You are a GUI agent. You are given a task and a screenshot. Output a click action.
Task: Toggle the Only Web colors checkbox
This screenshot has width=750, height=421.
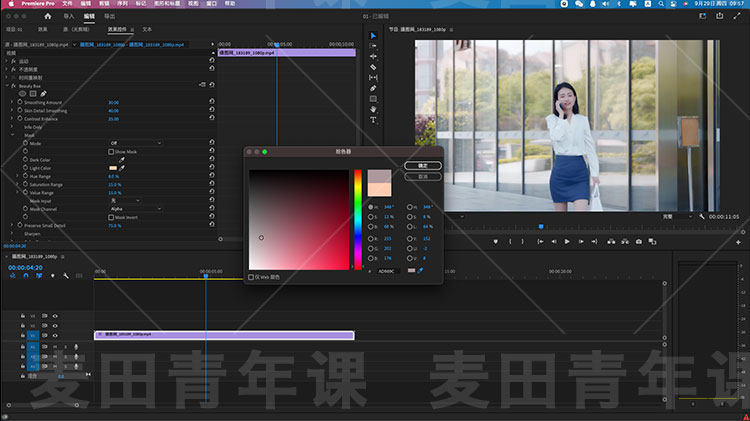tap(251, 277)
